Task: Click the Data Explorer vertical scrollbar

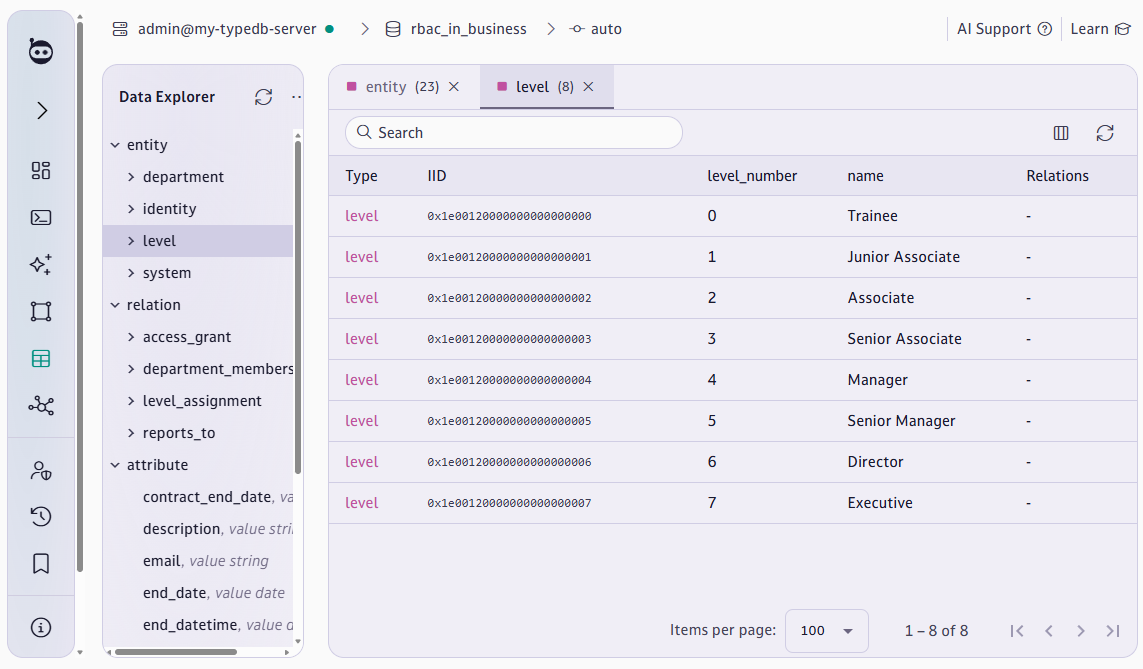Action: (x=297, y=306)
